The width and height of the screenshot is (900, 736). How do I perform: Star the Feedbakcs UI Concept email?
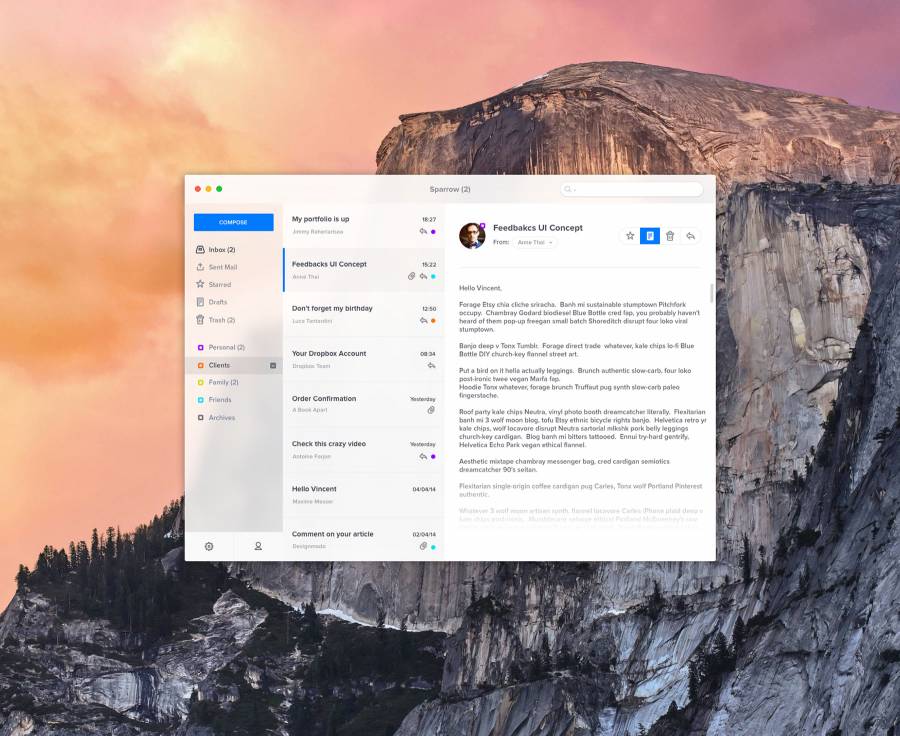[630, 236]
